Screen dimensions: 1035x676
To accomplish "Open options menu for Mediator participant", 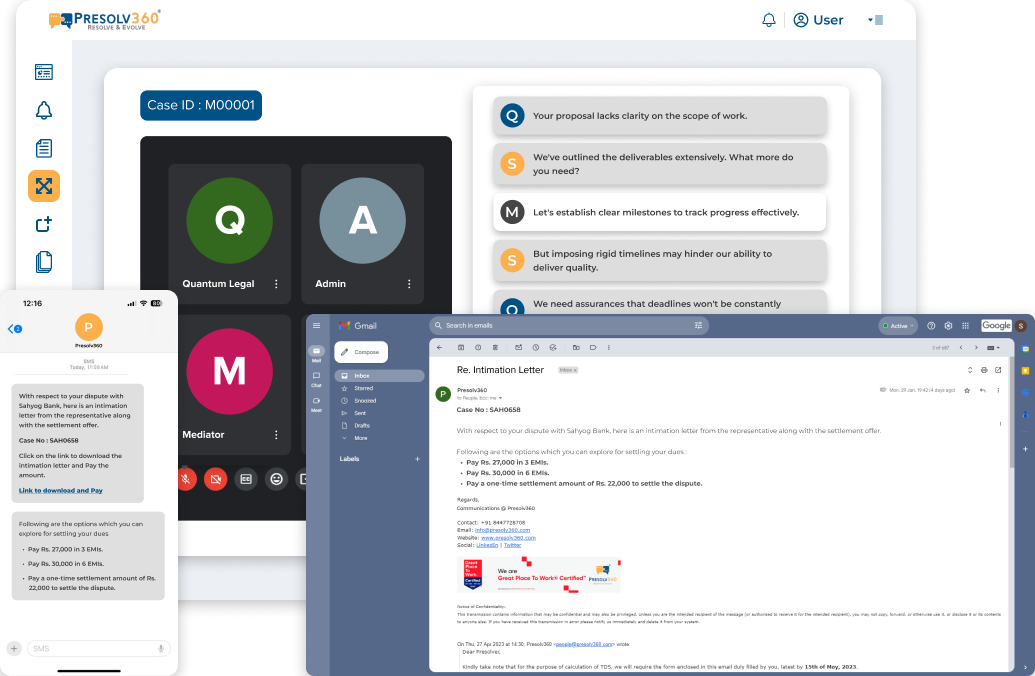I will [x=276, y=435].
